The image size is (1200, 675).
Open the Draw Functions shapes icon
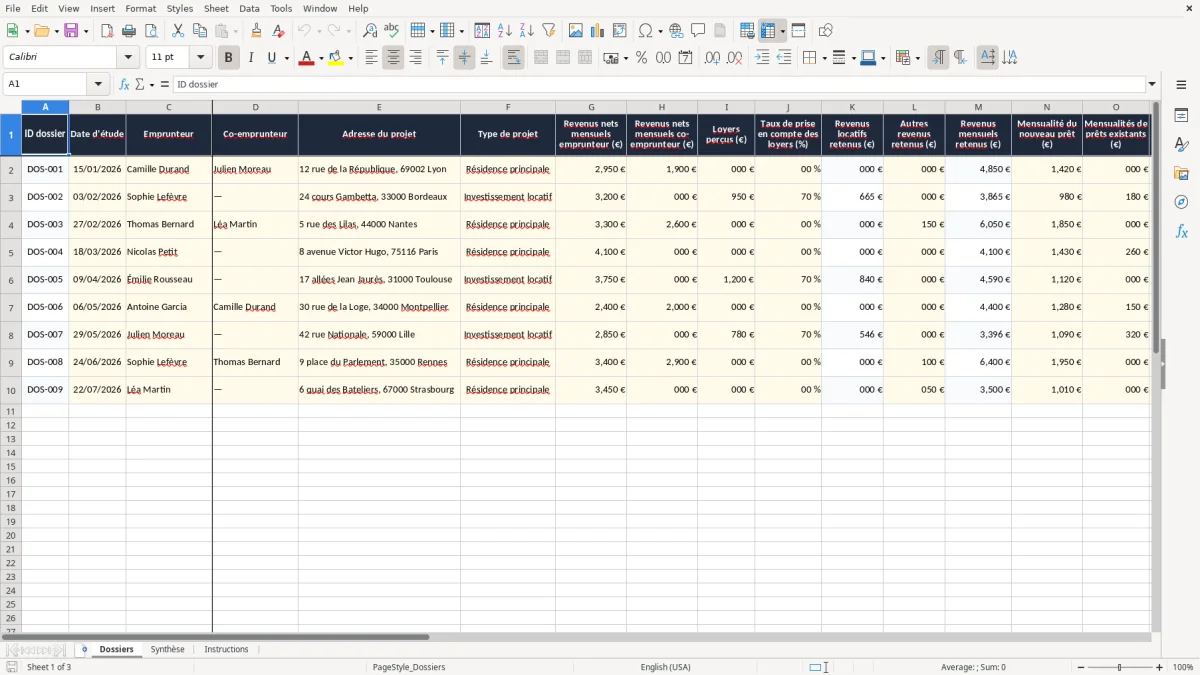pyautogui.click(x=825, y=31)
